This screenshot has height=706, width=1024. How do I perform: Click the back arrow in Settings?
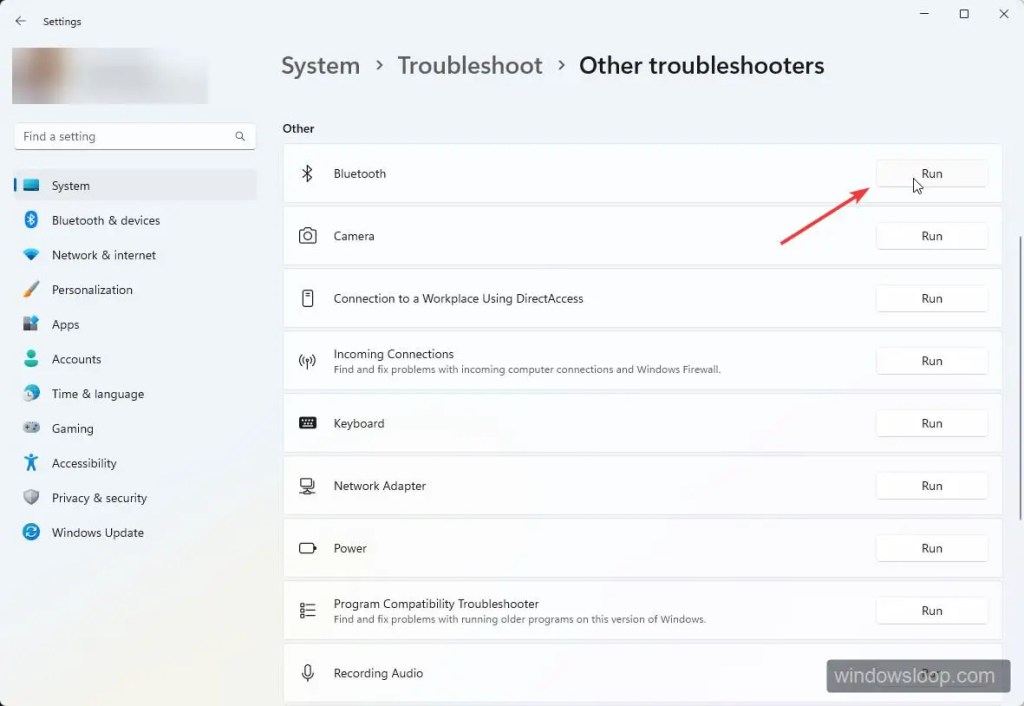click(21, 21)
